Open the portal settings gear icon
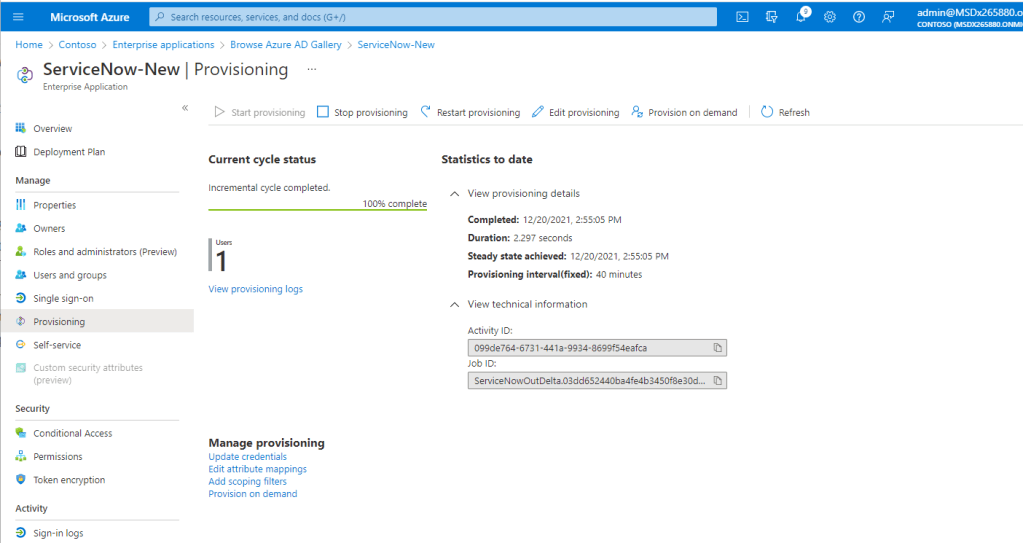 click(x=829, y=17)
